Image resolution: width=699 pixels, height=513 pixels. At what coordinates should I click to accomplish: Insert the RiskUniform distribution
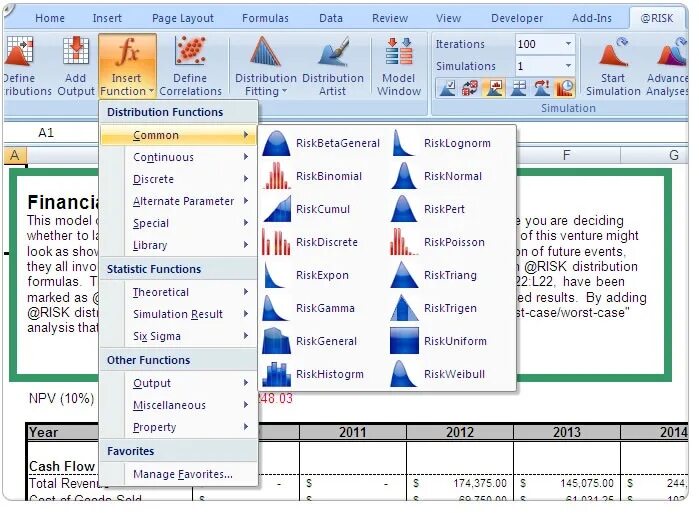click(x=450, y=341)
